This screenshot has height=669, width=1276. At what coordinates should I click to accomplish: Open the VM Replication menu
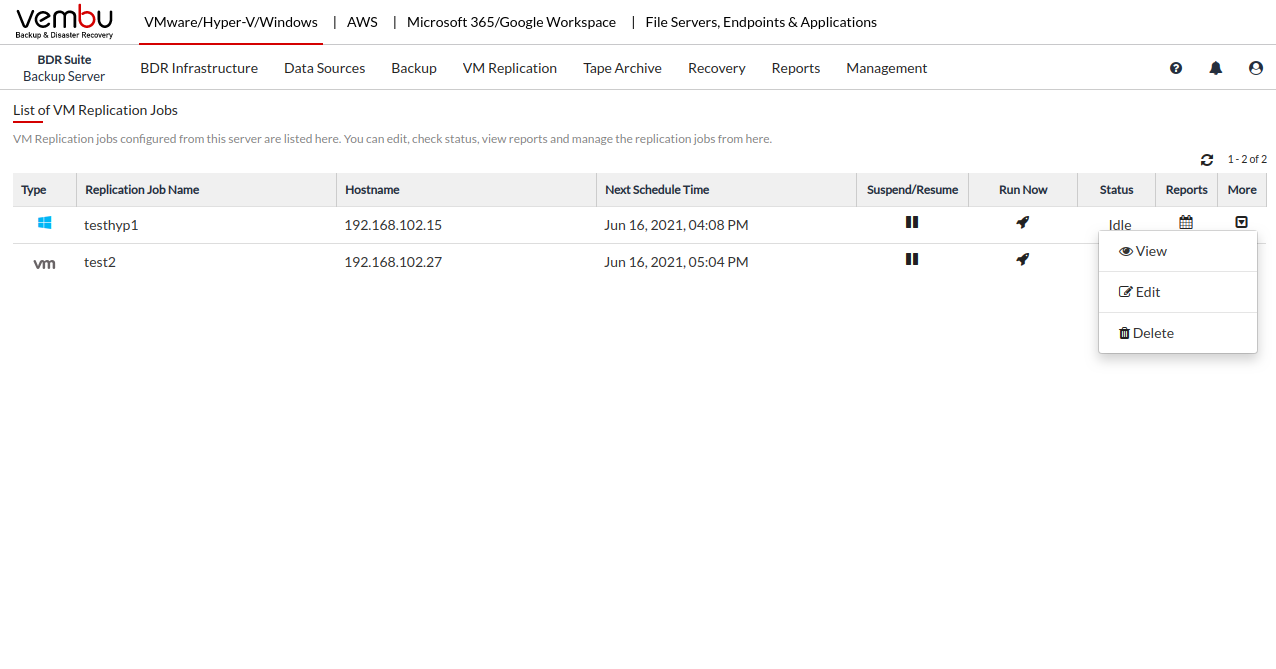point(509,68)
